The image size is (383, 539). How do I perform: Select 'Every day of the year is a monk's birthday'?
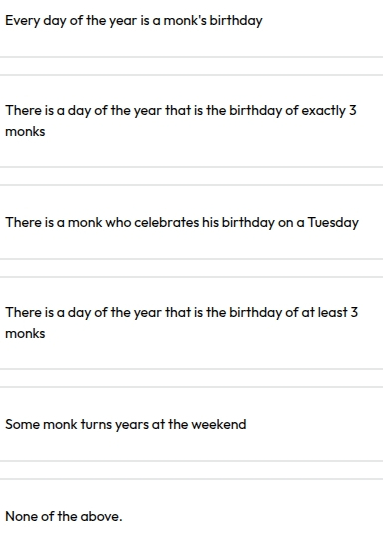coord(192,21)
